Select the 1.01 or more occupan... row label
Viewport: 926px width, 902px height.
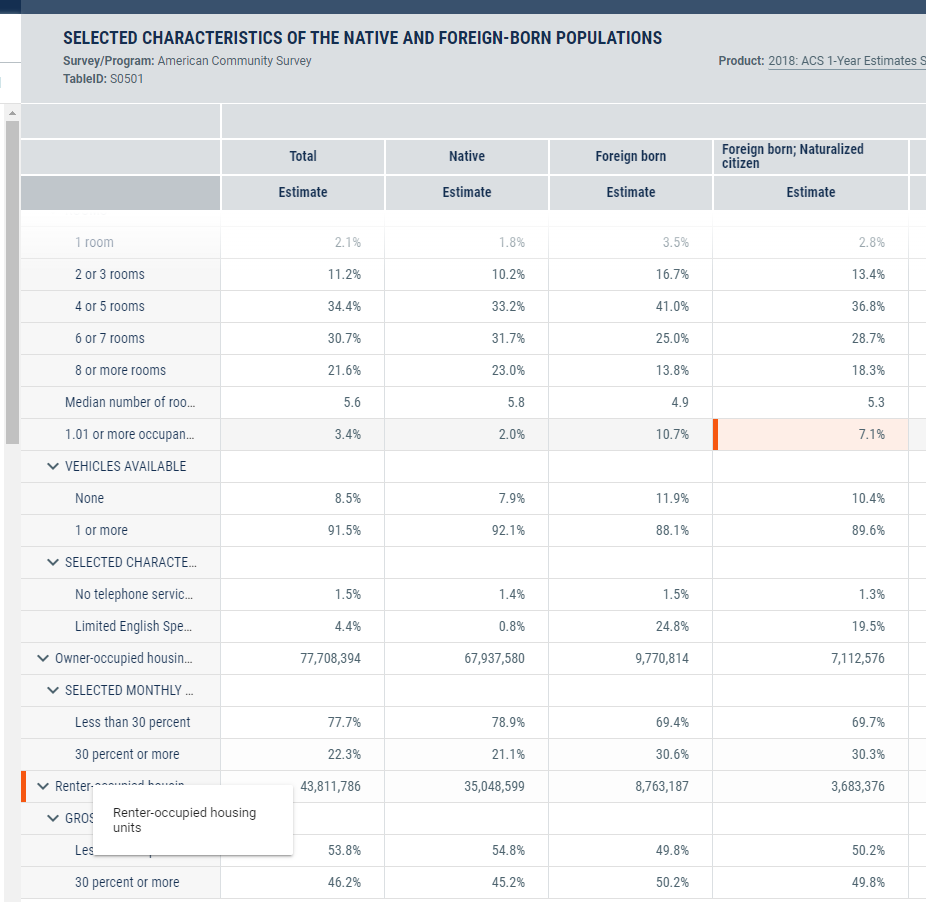(x=130, y=434)
